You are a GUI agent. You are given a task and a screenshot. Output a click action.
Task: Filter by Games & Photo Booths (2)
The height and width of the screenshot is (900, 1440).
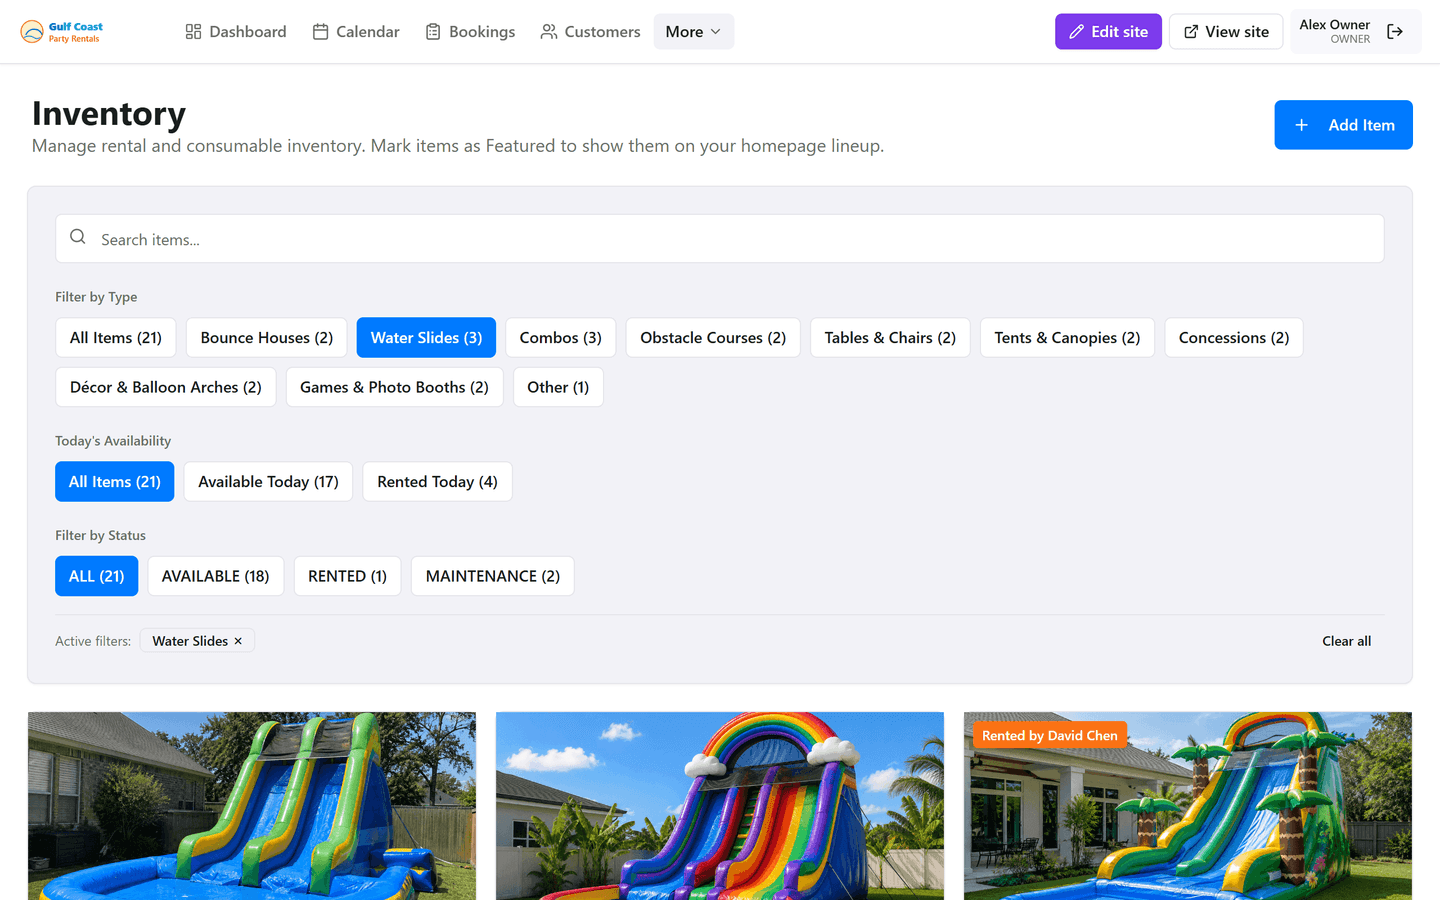point(394,387)
